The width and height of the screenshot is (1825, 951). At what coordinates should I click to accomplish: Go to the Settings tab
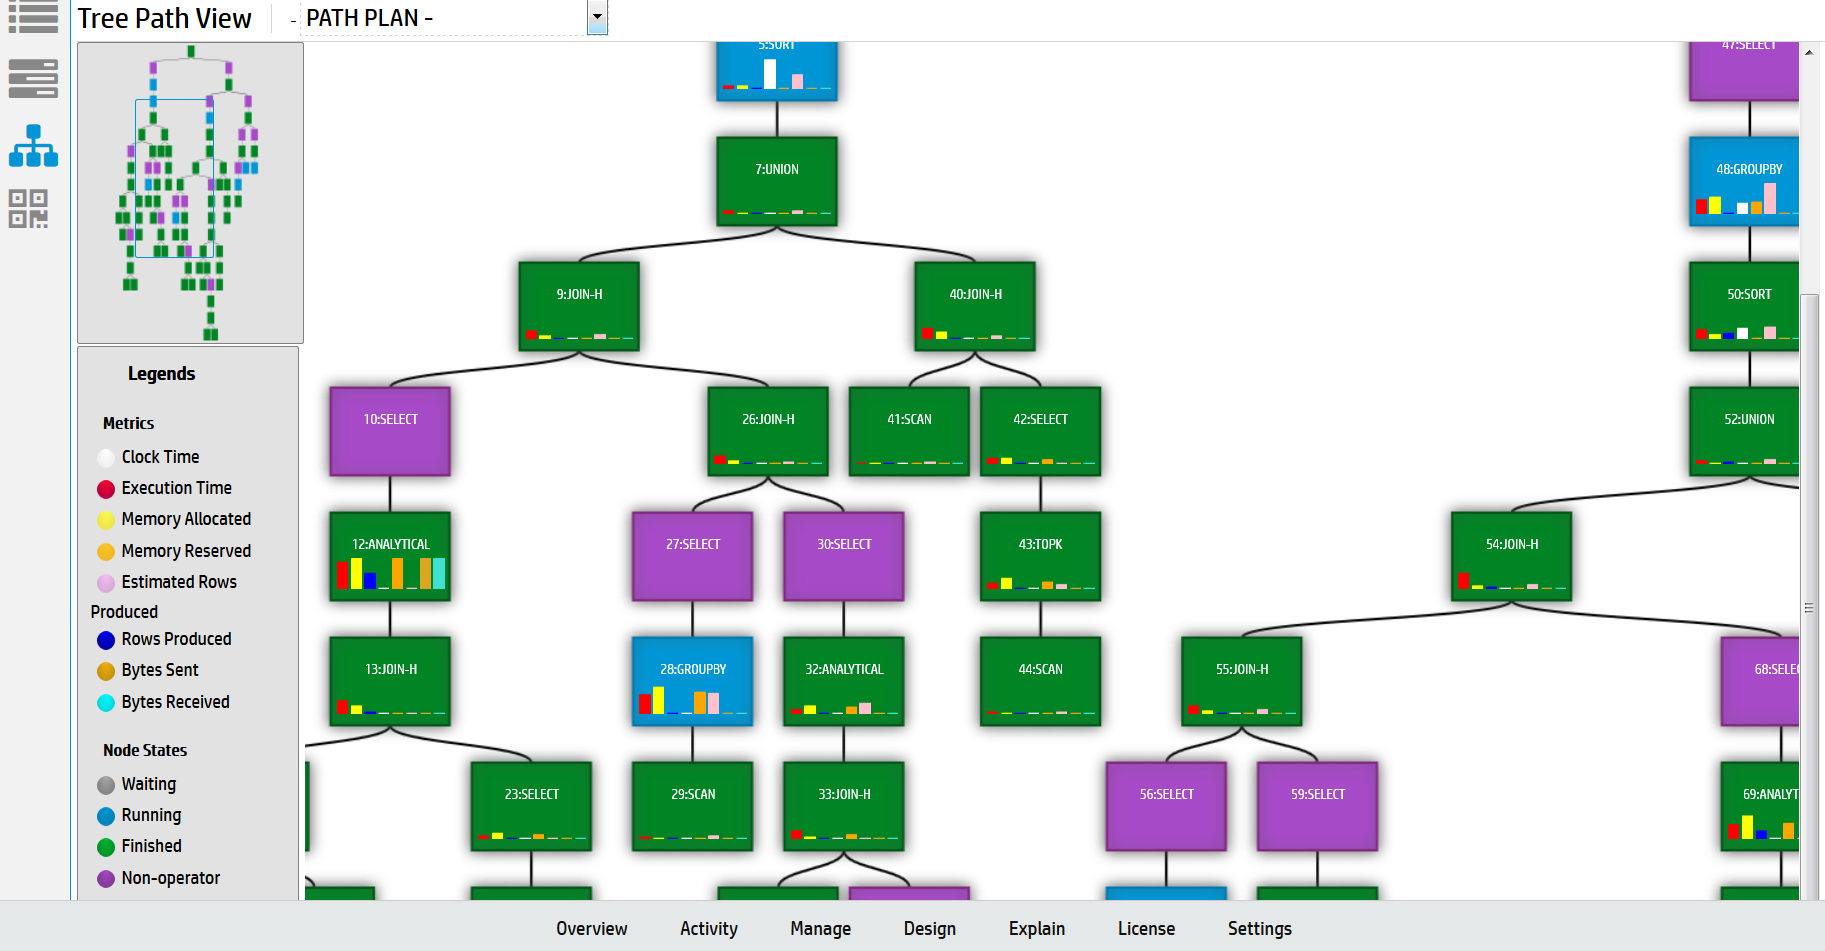tap(1259, 929)
